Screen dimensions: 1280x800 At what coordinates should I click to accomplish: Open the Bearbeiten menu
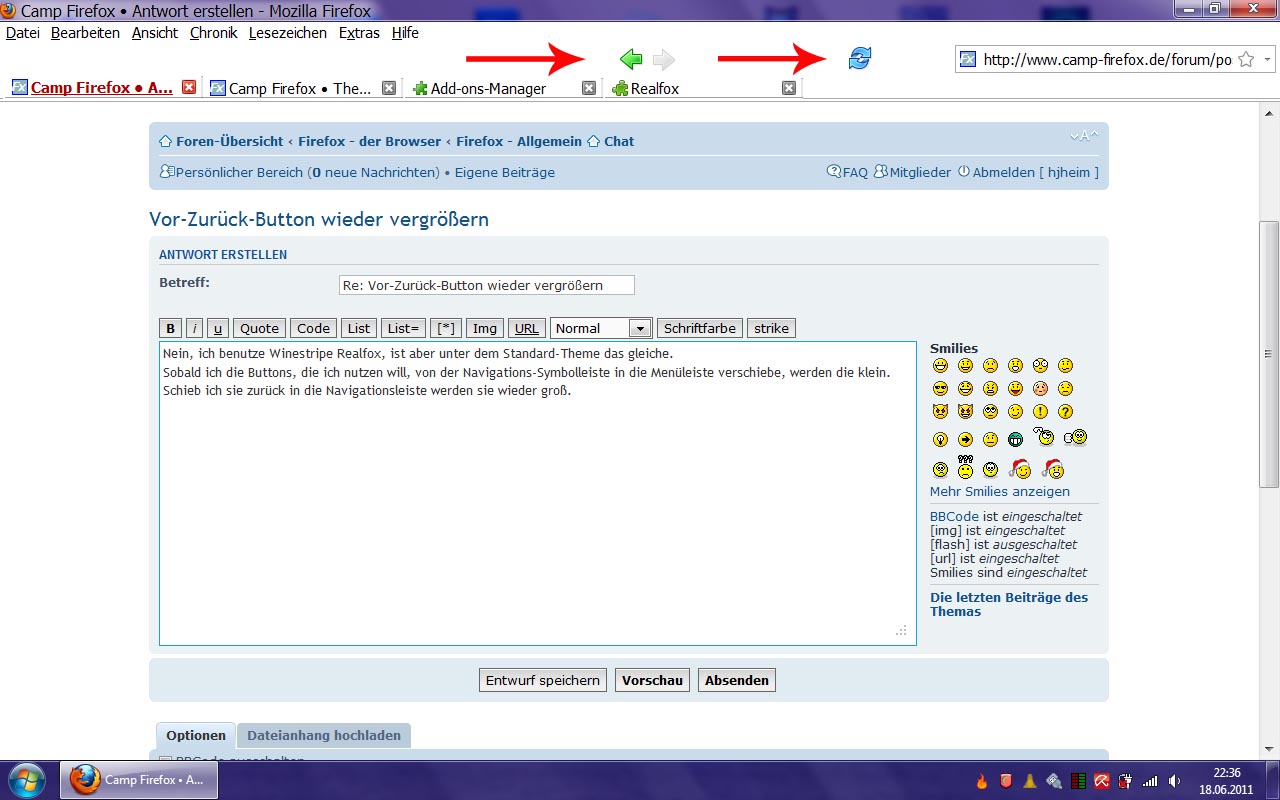tap(85, 33)
